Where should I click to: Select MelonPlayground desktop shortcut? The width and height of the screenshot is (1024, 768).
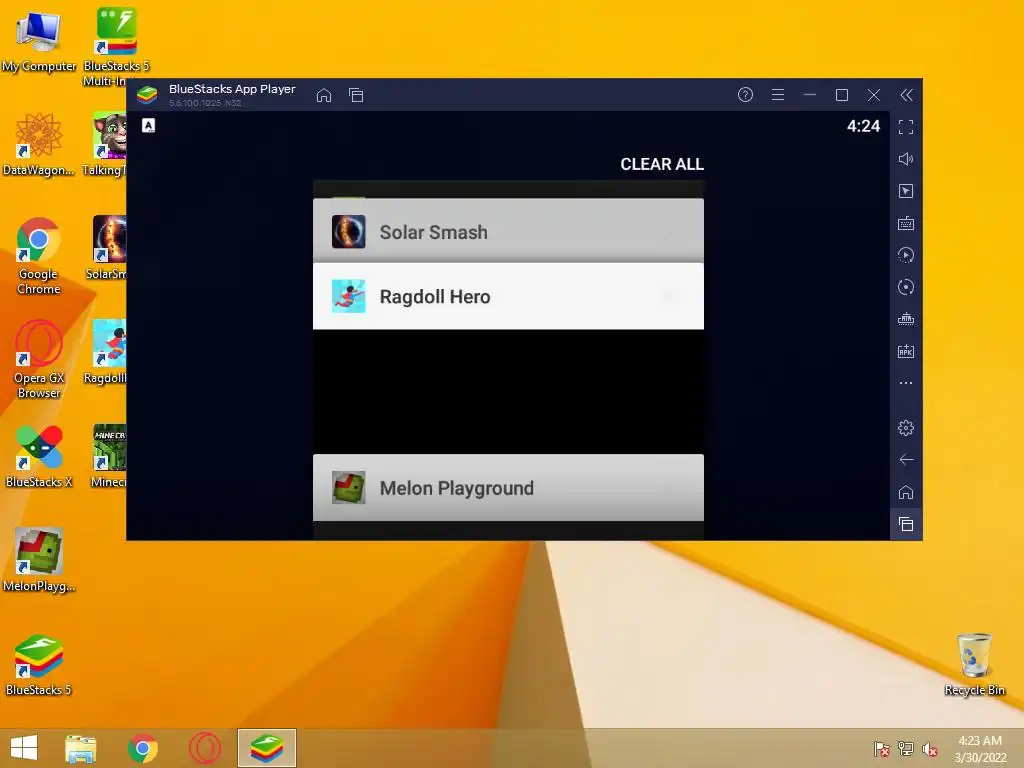pos(39,560)
